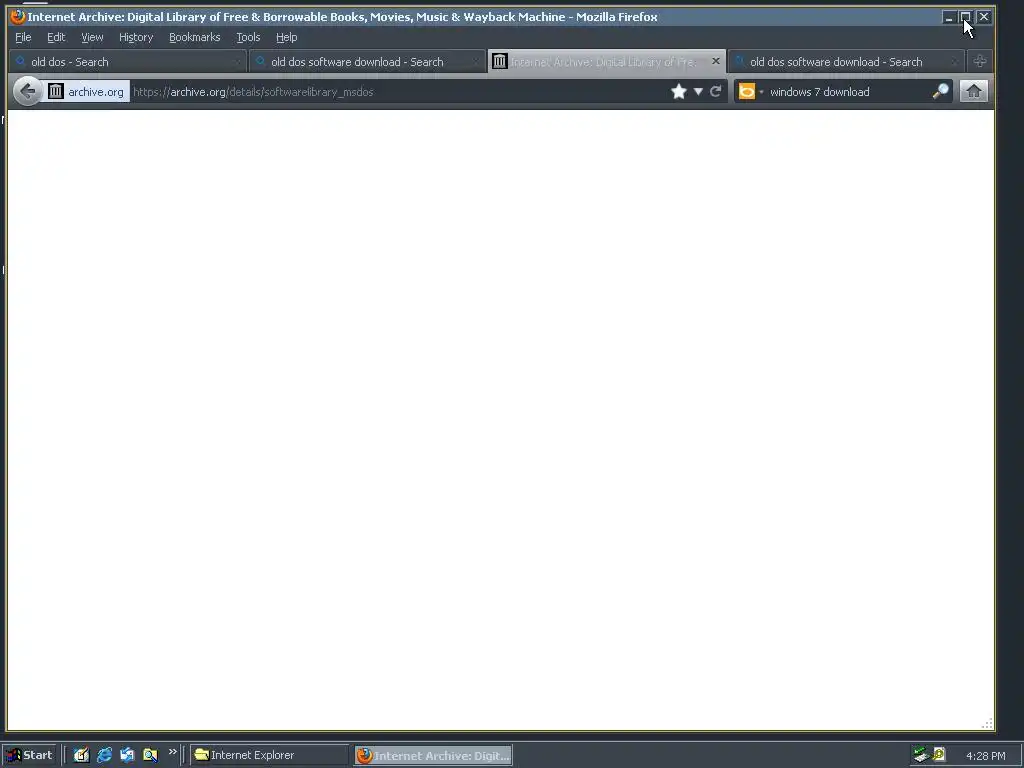The width and height of the screenshot is (1024, 768).
Task: Open the bookmarks dropdown arrow beside the star
Action: (x=698, y=91)
